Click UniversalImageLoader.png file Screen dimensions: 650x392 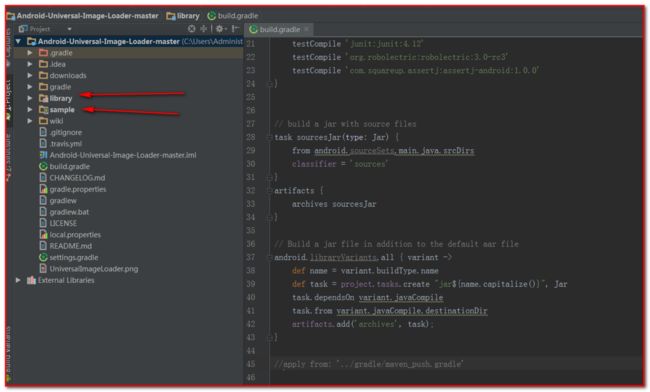tap(93, 269)
